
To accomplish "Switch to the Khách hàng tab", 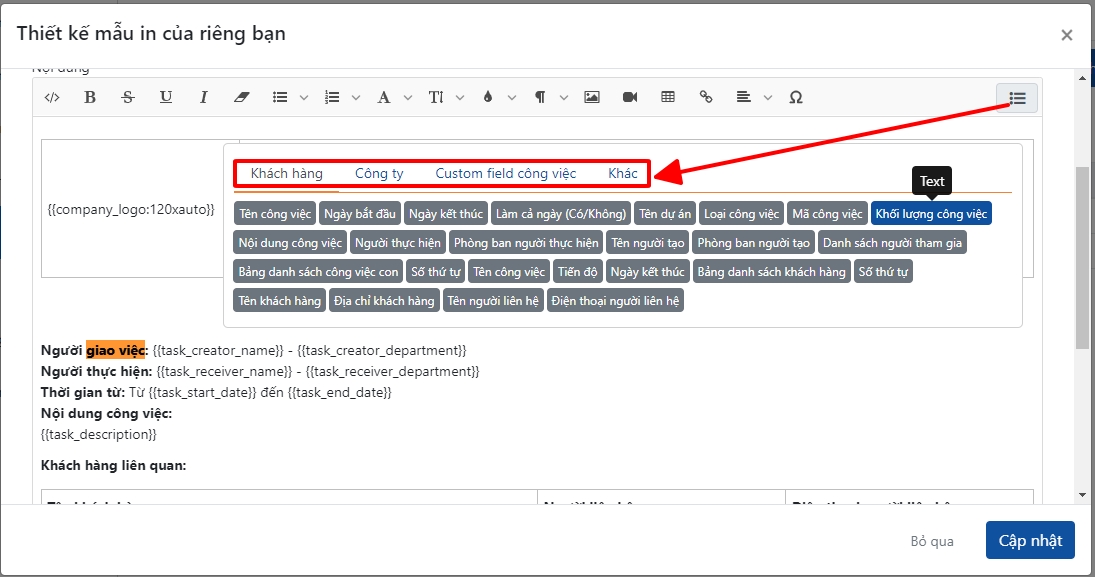I will tap(287, 173).
